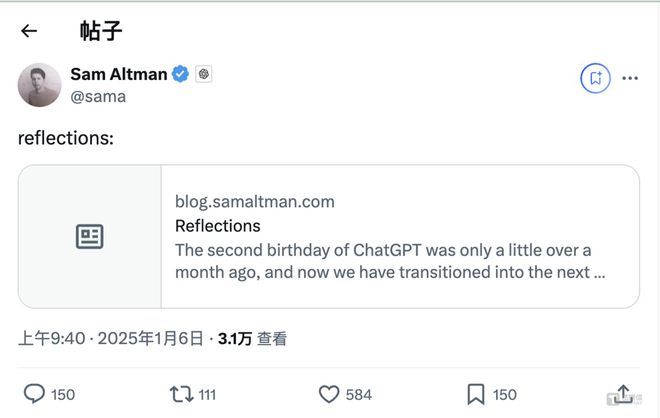Toggle like with the heart icon
660x418 pixels.
click(326, 394)
